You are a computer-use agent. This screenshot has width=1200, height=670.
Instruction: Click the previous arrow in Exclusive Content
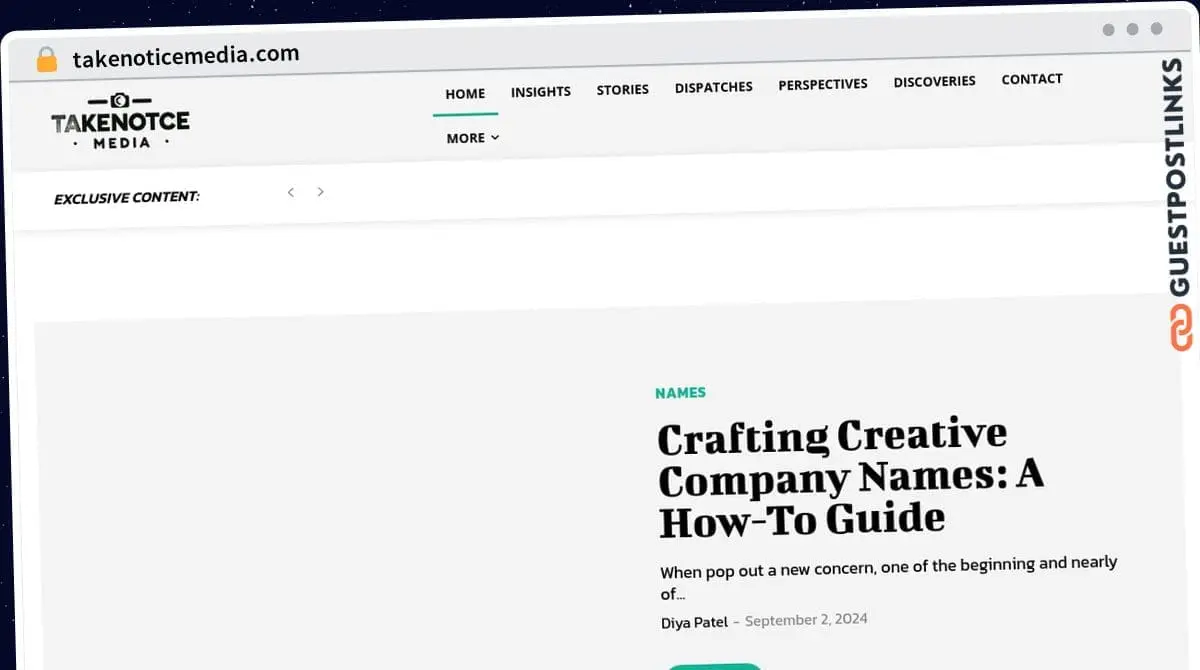tap(290, 192)
